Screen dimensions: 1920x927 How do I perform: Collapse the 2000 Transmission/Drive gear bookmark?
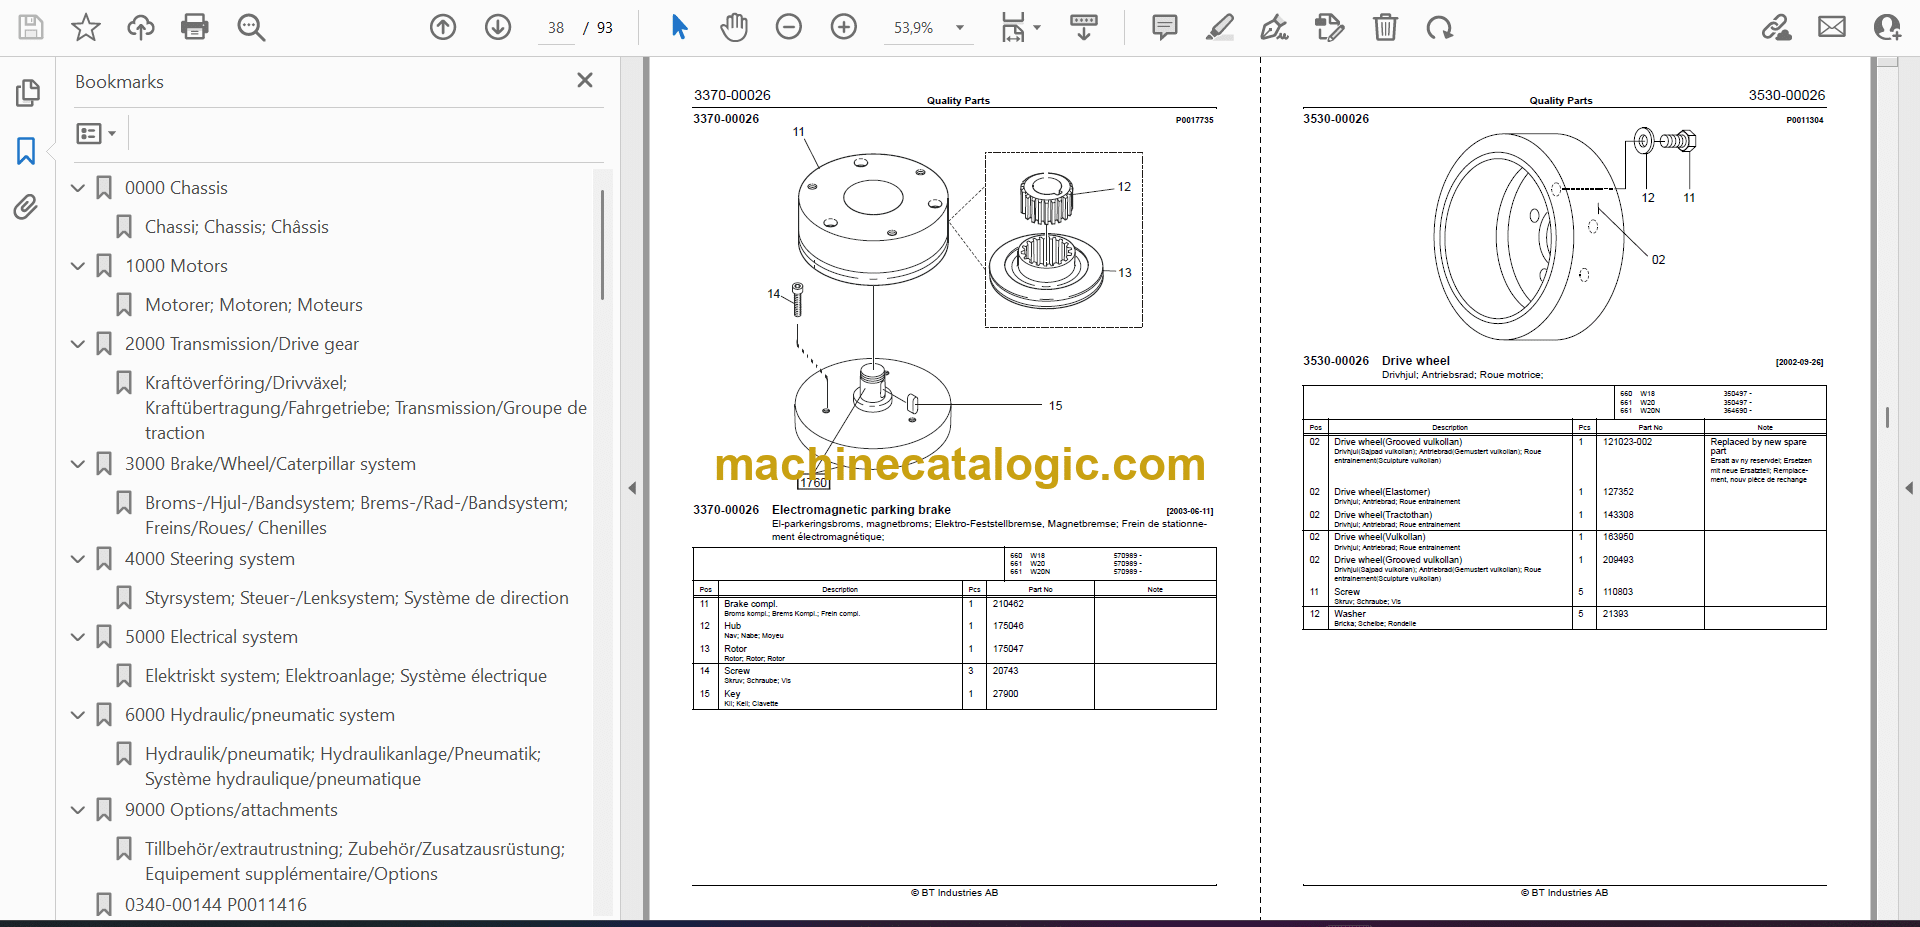[x=78, y=344]
